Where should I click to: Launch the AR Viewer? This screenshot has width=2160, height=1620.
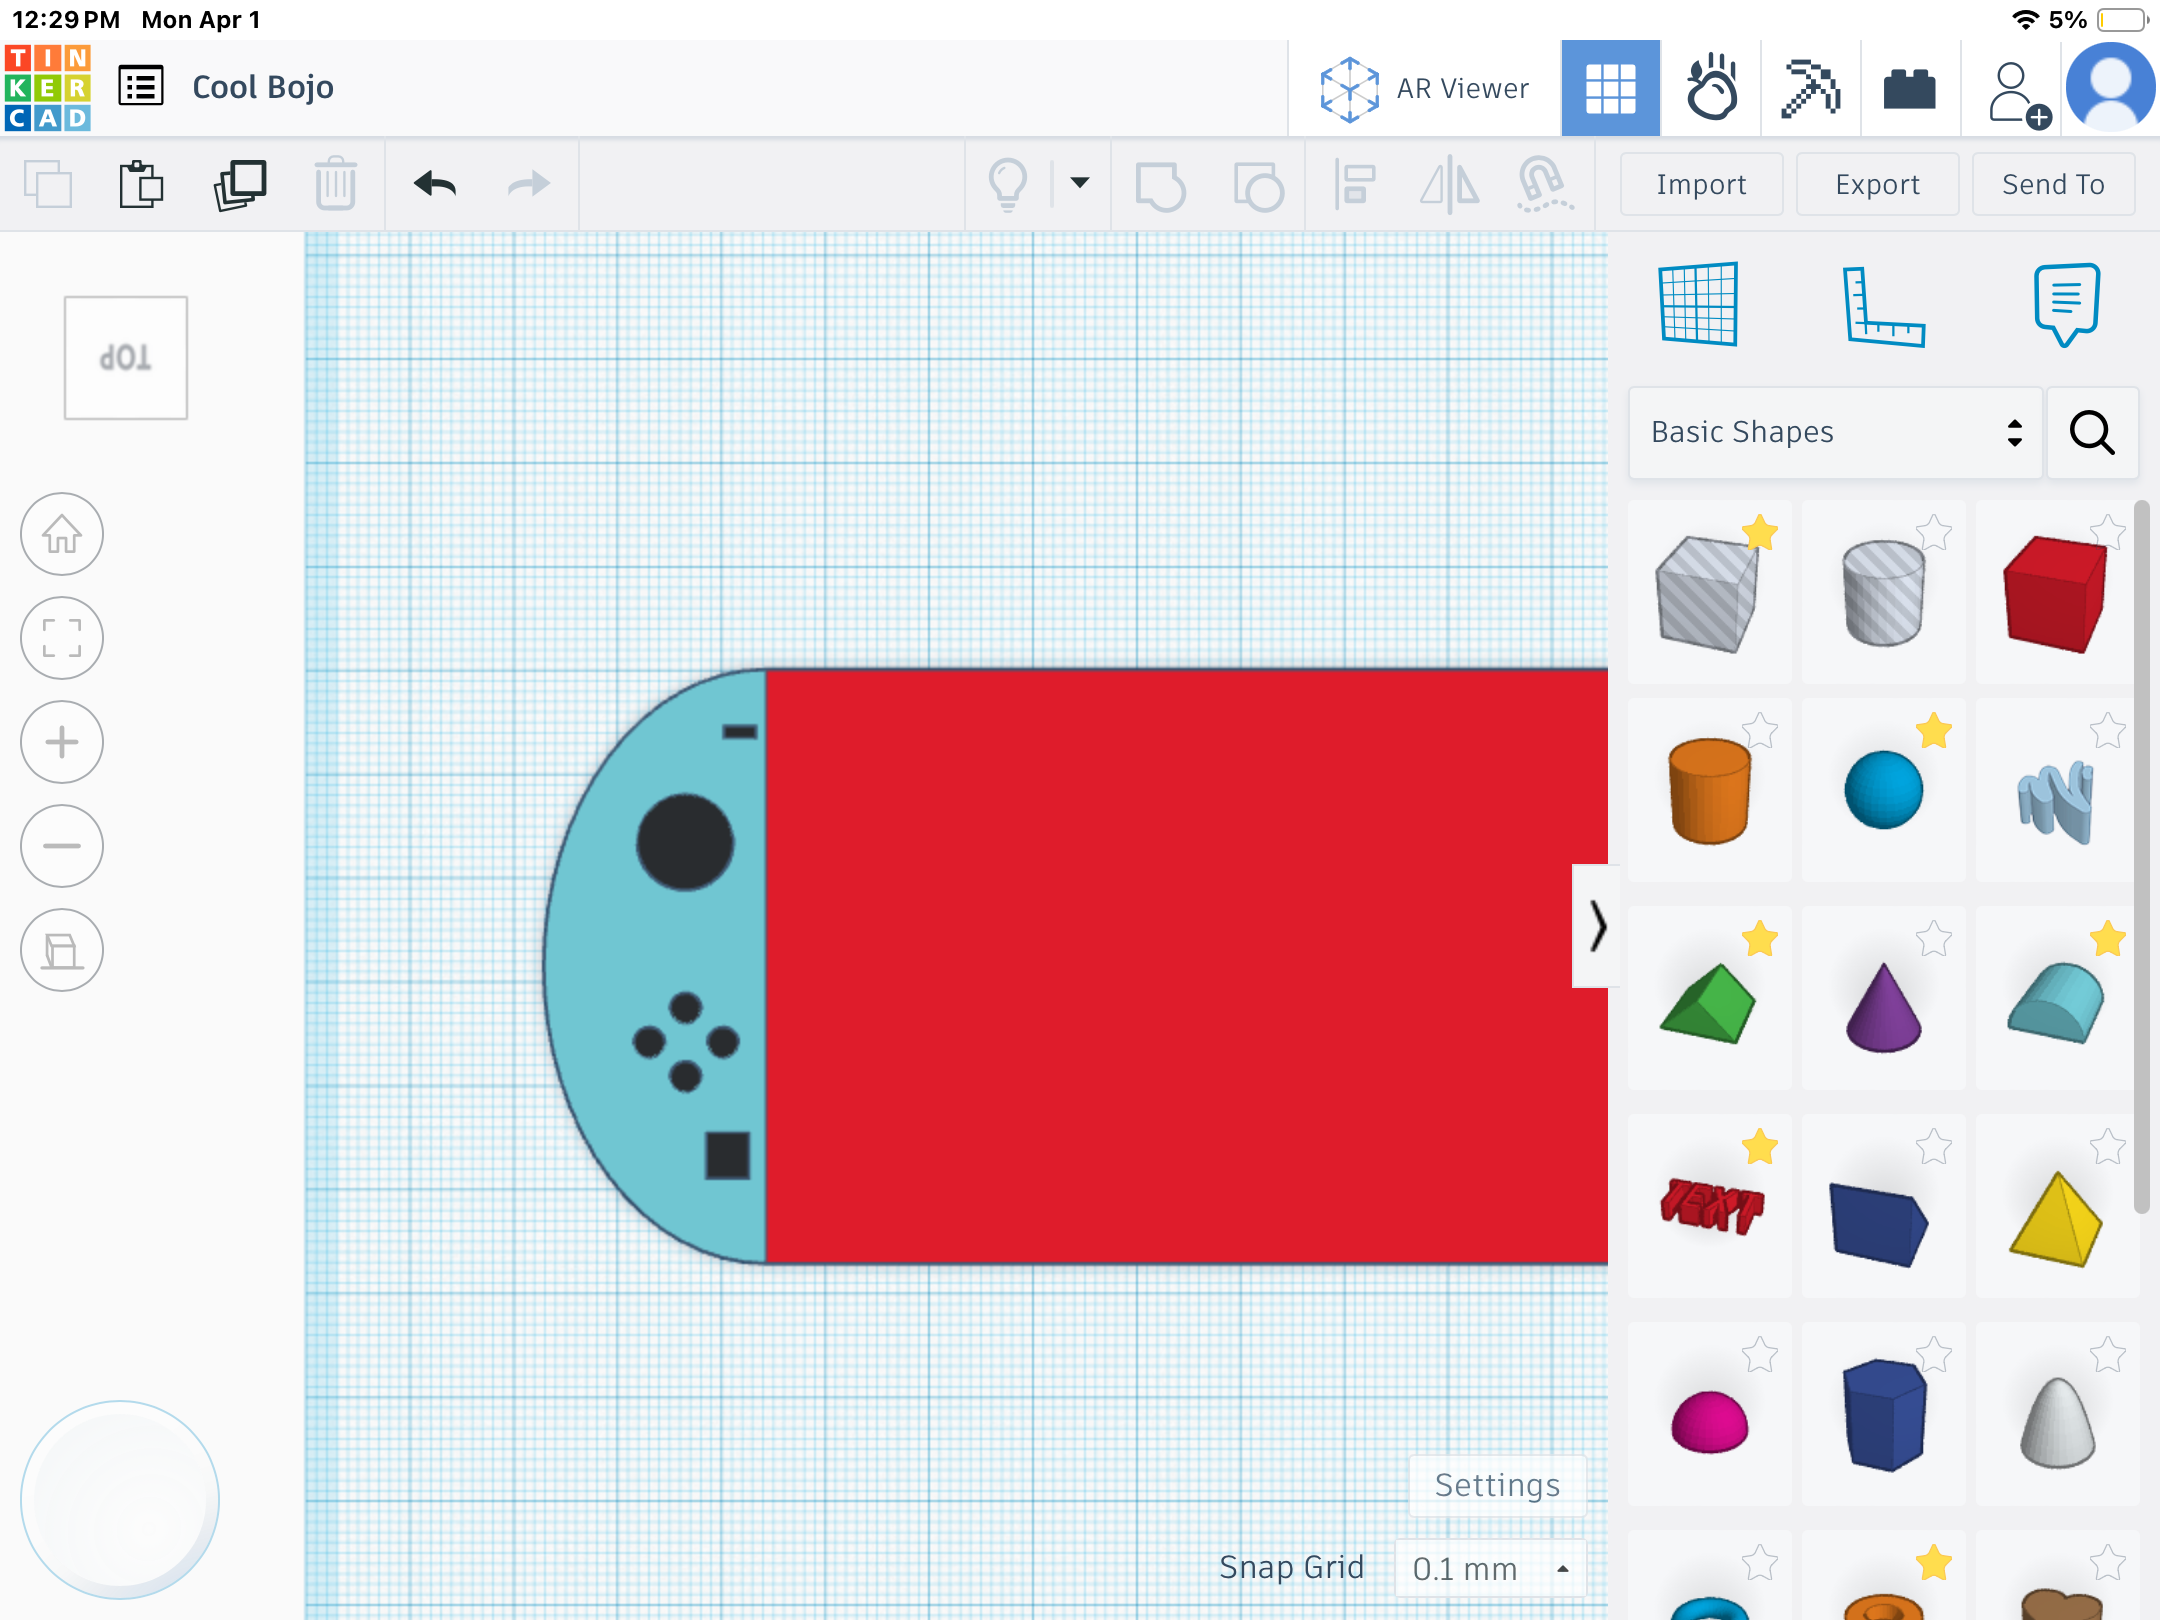click(x=1424, y=89)
